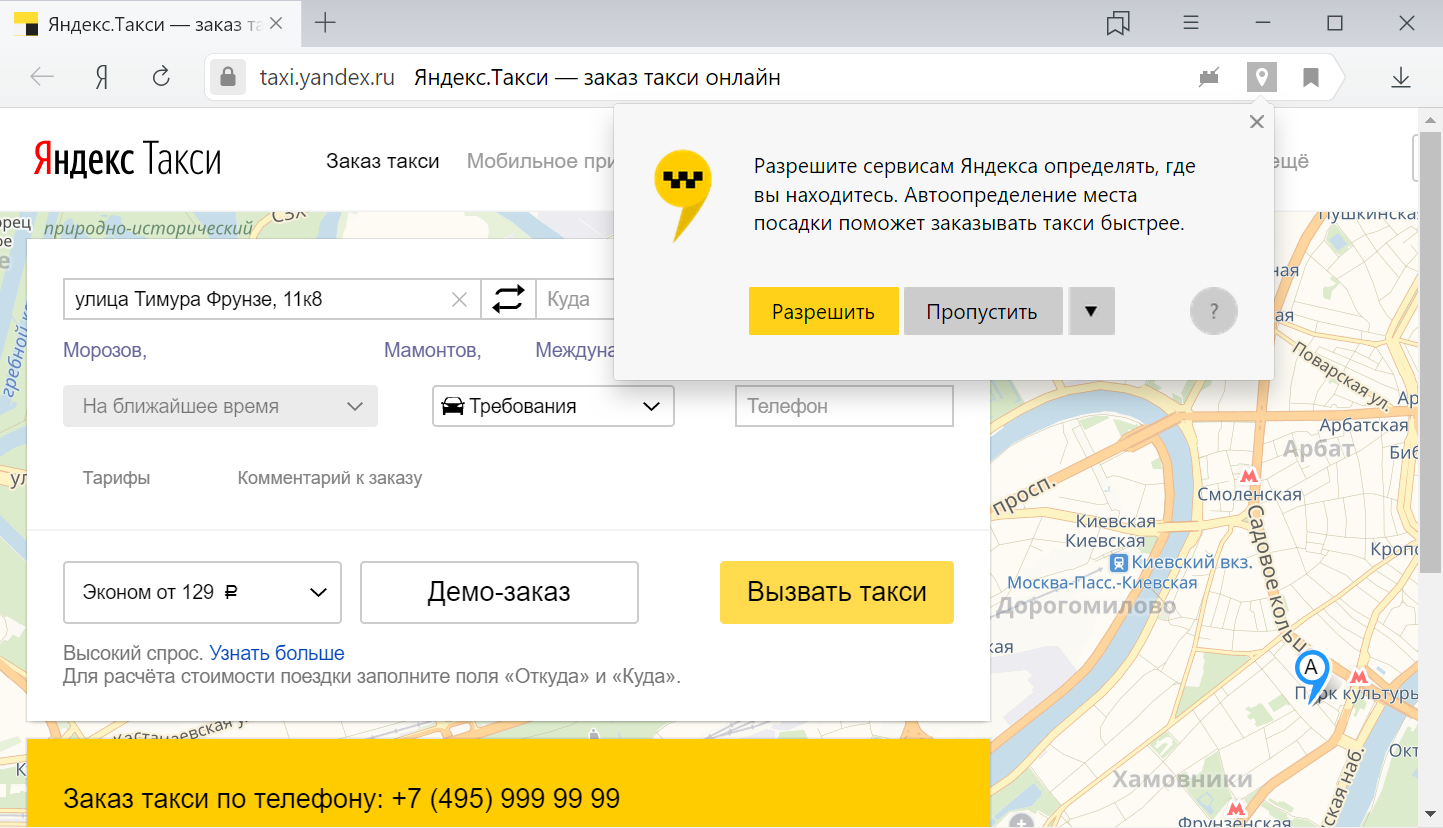The width and height of the screenshot is (1443, 828).
Task: Open the browser hamburger menu
Action: [1191, 23]
